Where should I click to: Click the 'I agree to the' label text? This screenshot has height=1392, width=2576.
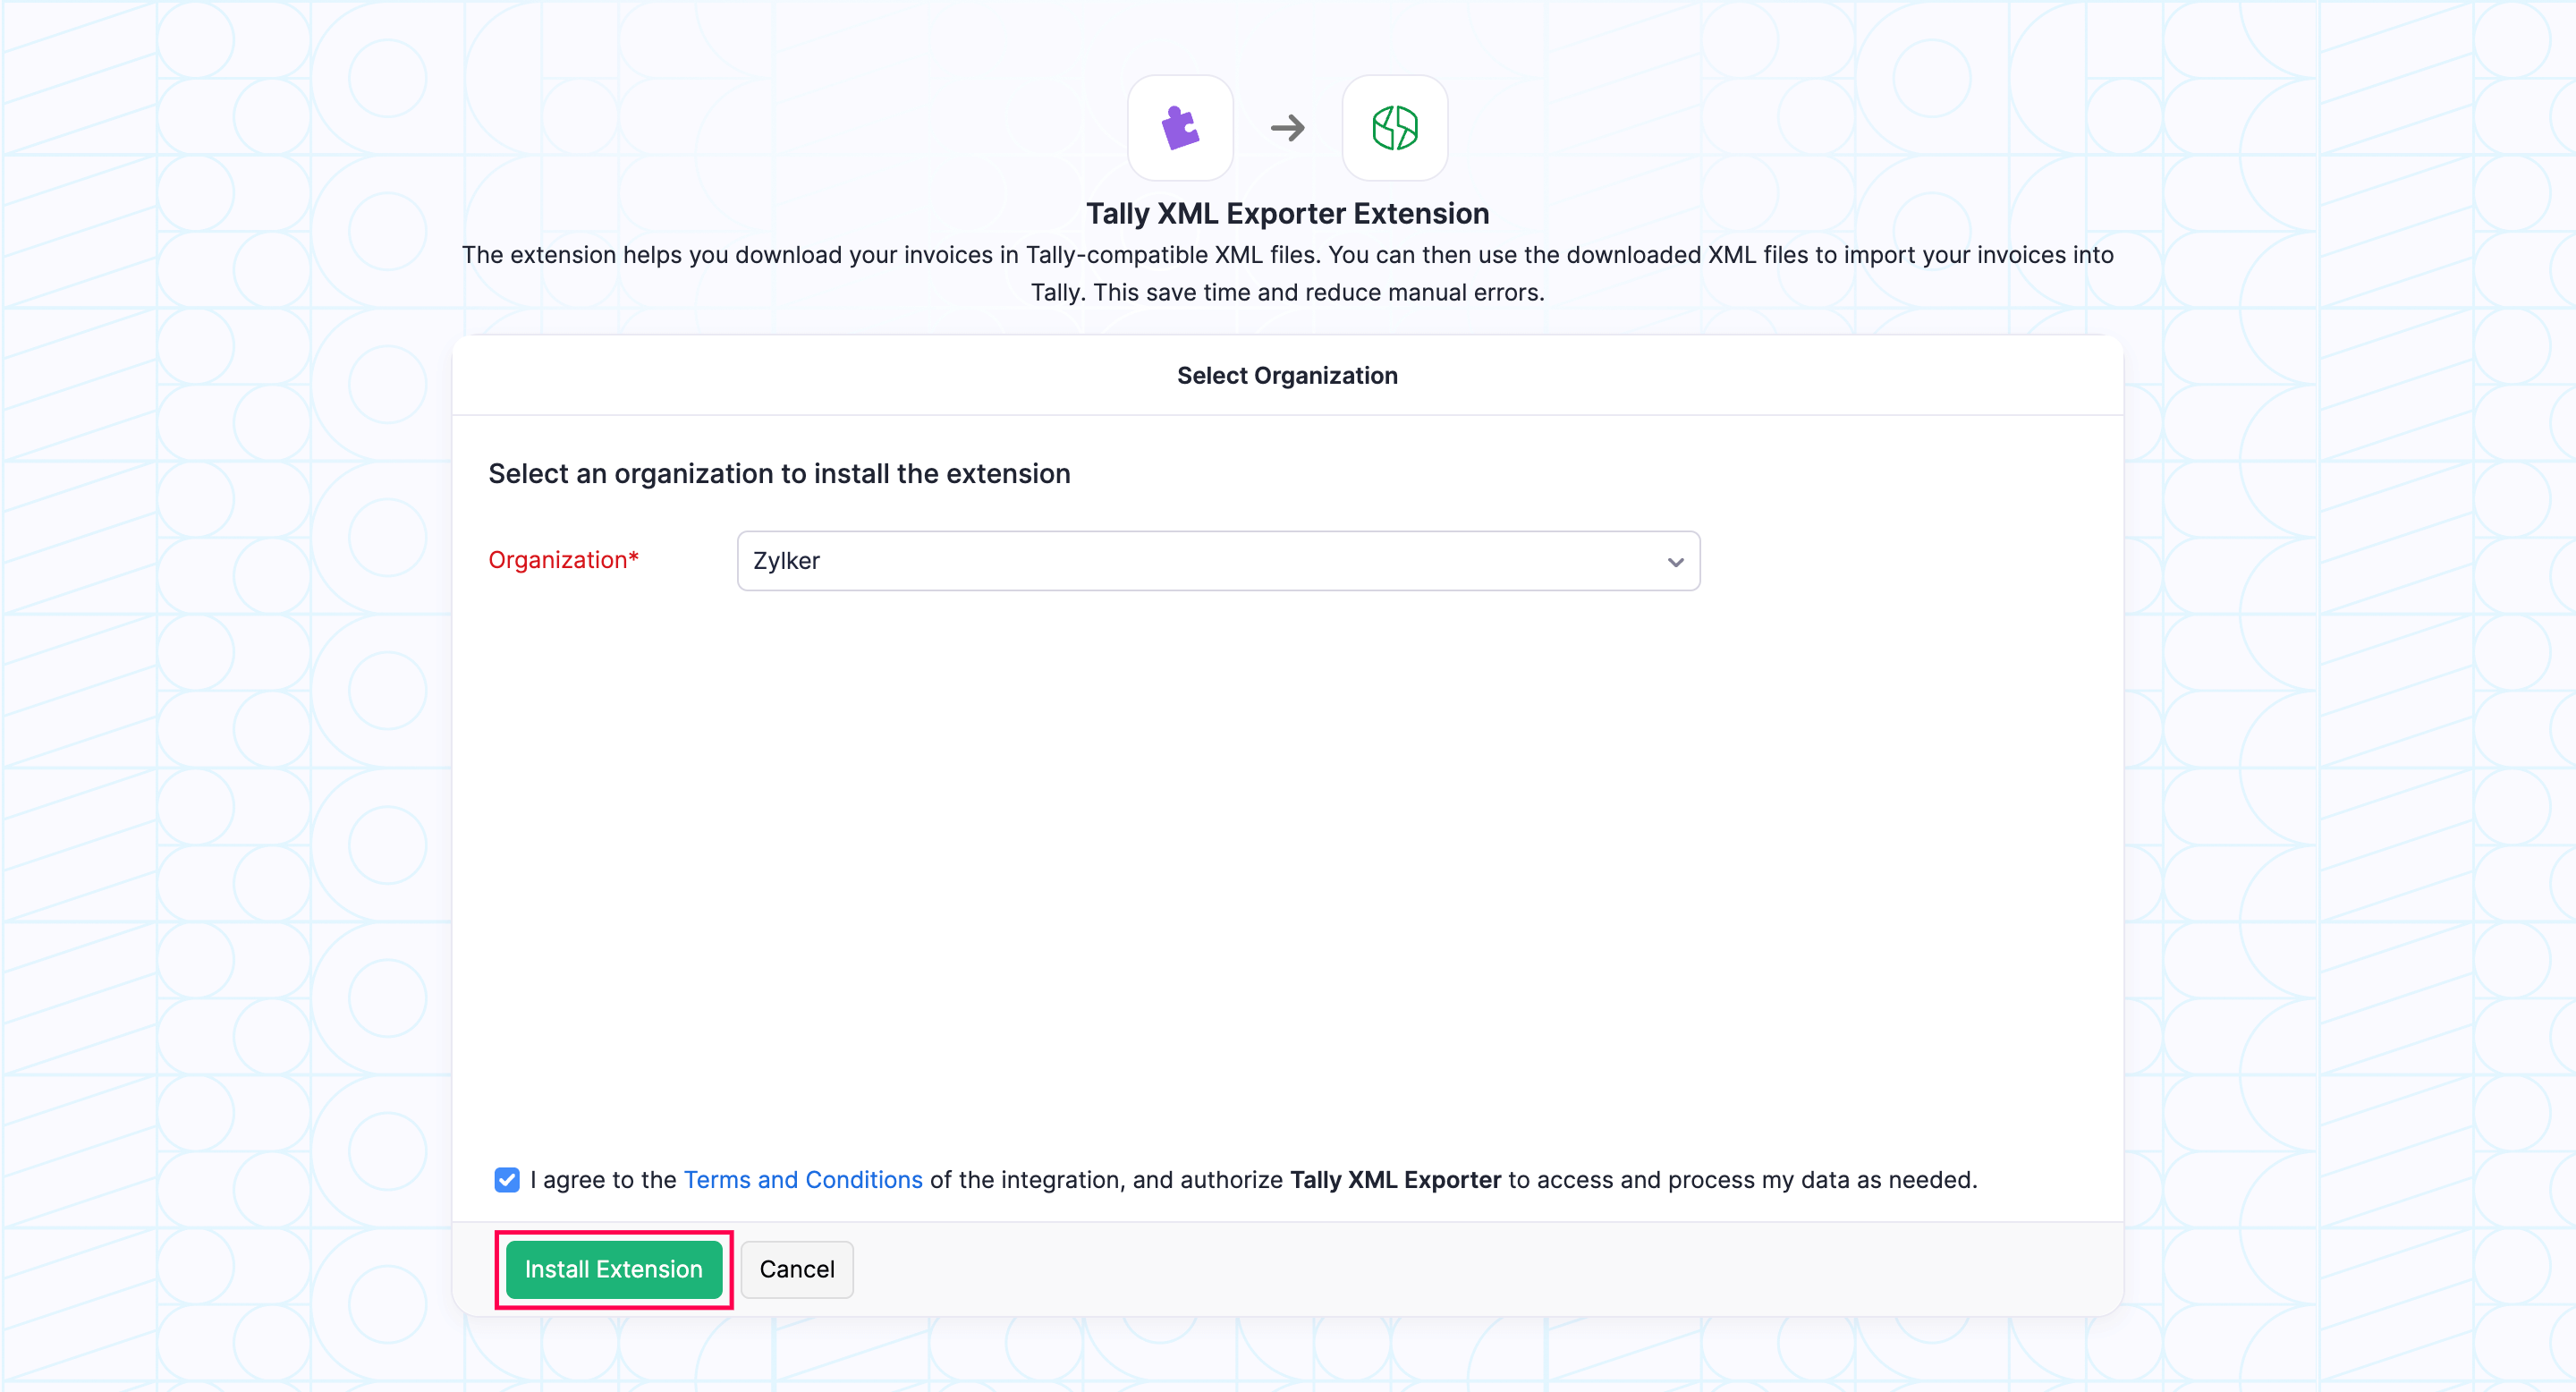(604, 1180)
